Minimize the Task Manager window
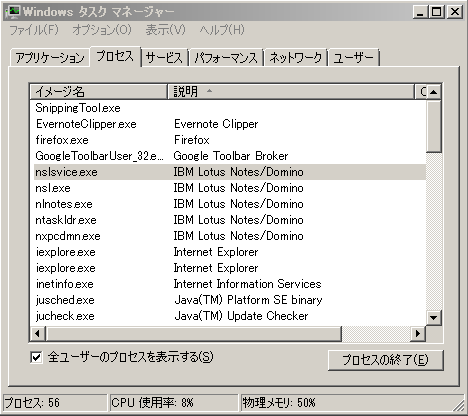Viewport: 468px width, 416px height. click(420, 12)
